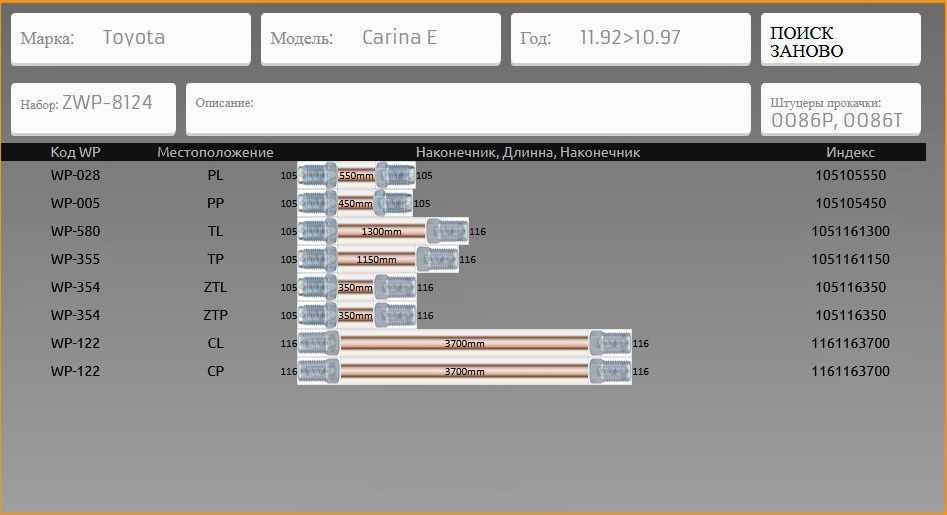Click the right fitting icon in PP row
Viewport: 947px width, 515px height.
click(x=392, y=204)
